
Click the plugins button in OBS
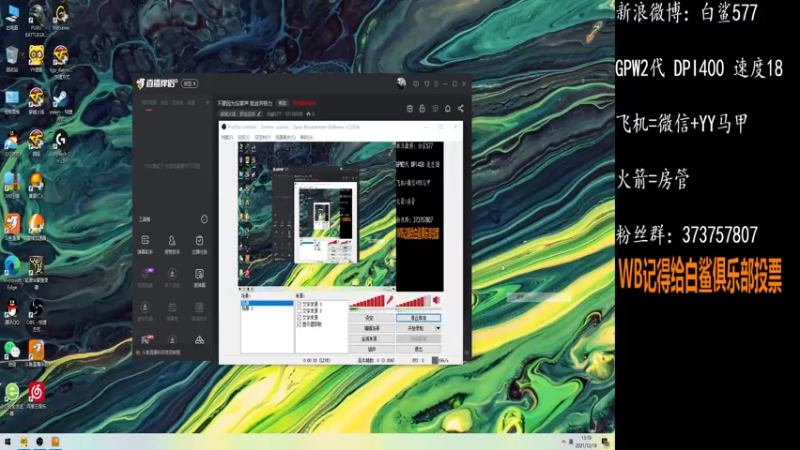pyautogui.click(x=371, y=349)
